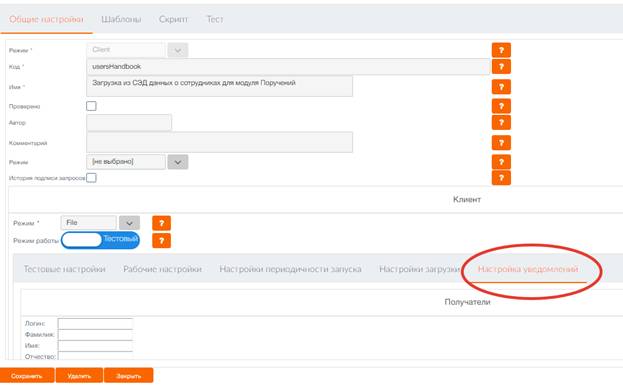The width and height of the screenshot is (623, 388).
Task: Switch to the Тест tab
Action: [215, 19]
